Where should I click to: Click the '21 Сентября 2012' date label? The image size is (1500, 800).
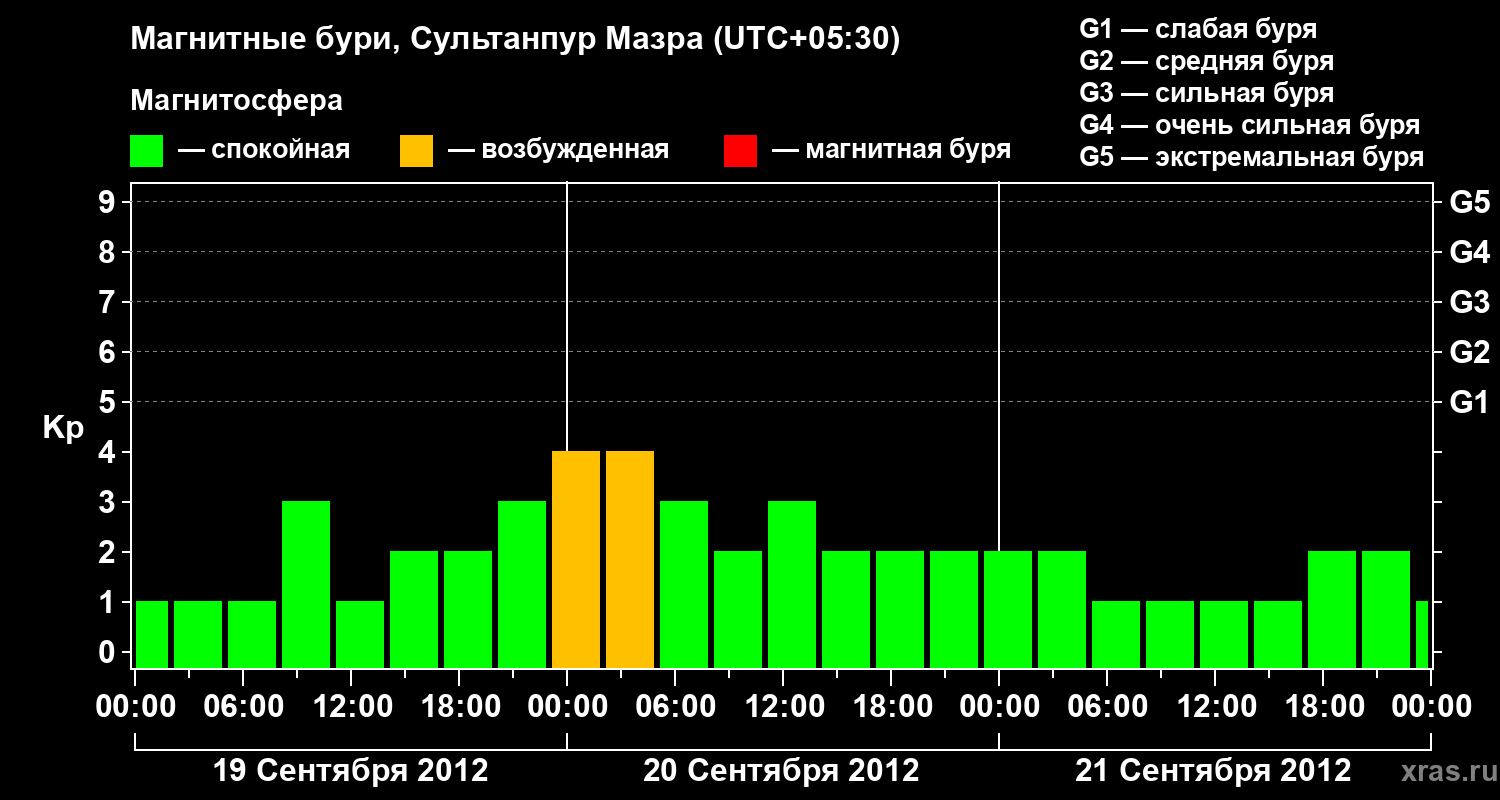1213,771
